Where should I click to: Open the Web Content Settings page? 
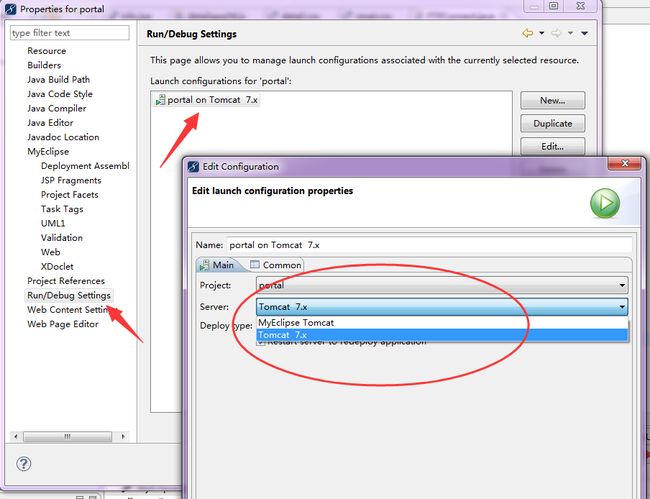(68, 310)
